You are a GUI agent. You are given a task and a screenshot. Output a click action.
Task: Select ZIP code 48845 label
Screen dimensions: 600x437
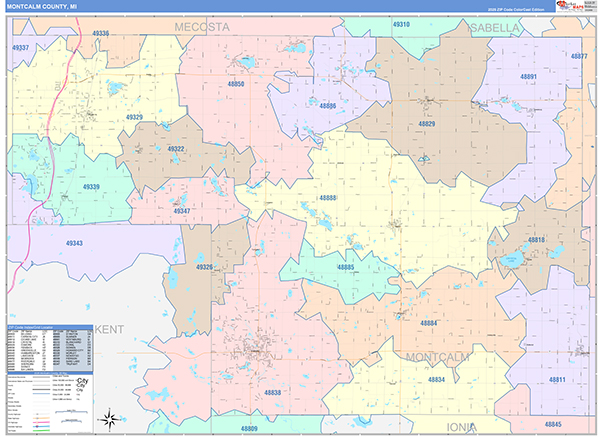pos(553,424)
